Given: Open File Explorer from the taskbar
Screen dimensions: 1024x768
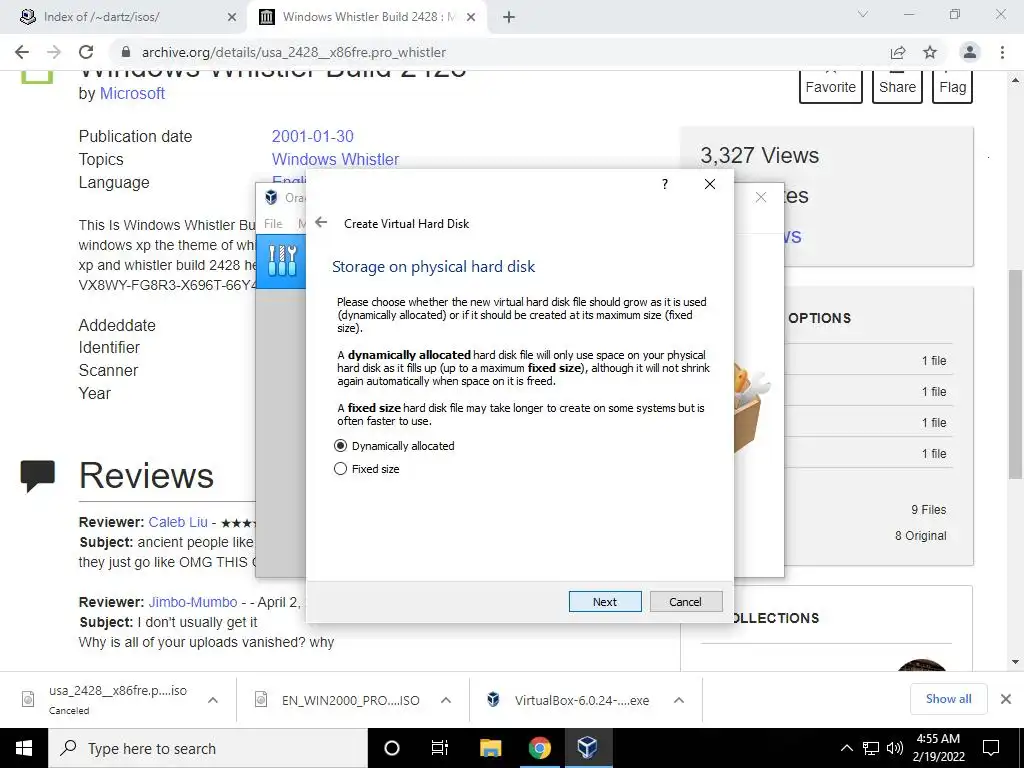Looking at the screenshot, I should coord(490,748).
